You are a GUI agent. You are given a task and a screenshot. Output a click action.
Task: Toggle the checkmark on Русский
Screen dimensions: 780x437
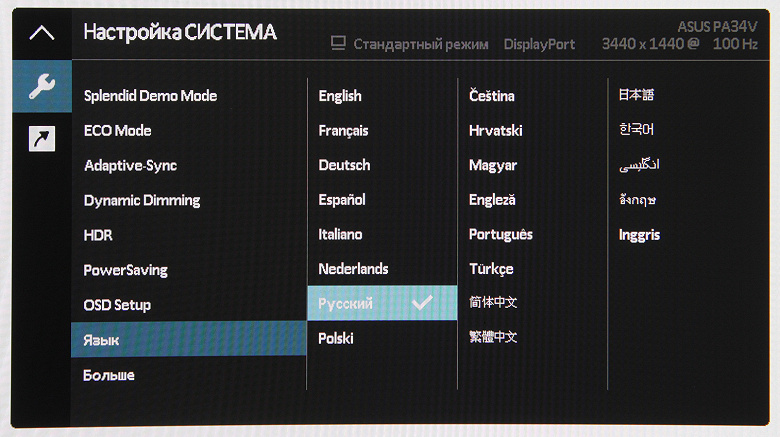click(422, 303)
